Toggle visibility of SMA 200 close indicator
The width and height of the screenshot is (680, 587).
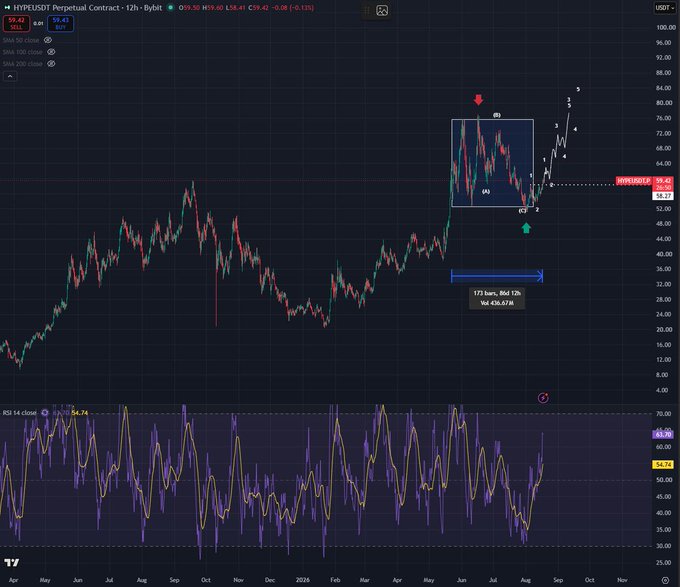coord(51,64)
